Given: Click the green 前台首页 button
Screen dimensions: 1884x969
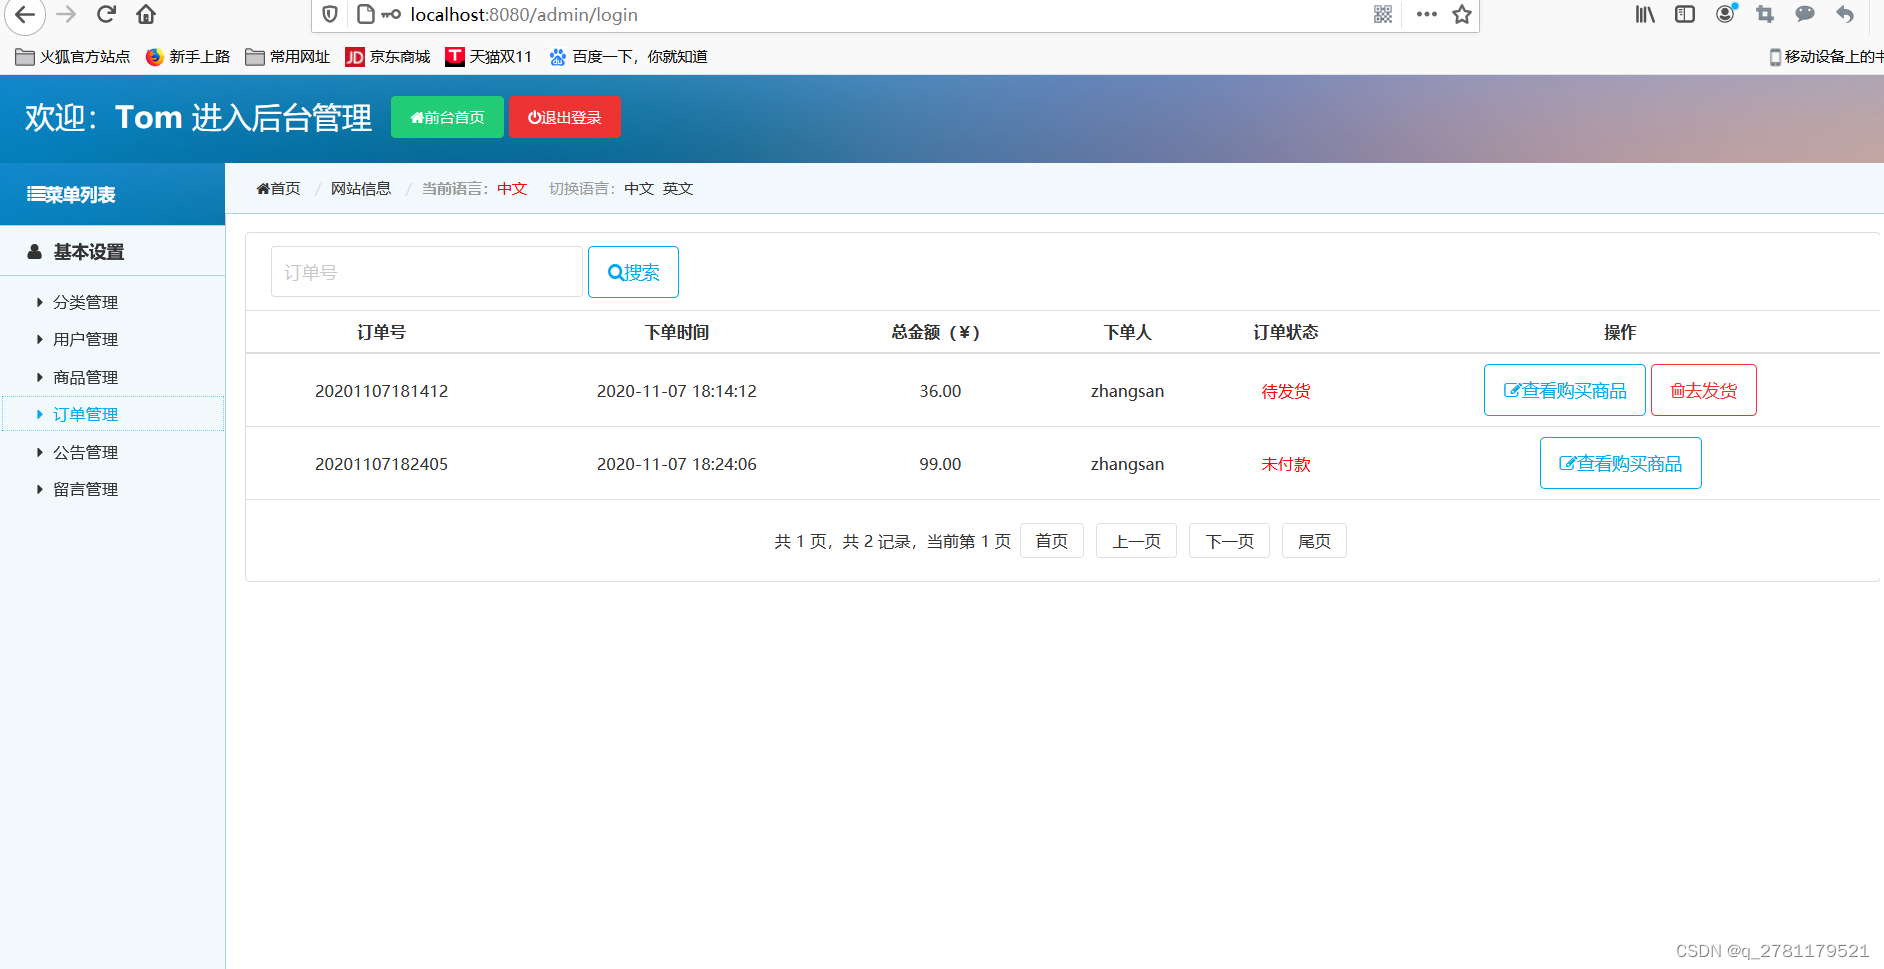Looking at the screenshot, I should pyautogui.click(x=447, y=117).
